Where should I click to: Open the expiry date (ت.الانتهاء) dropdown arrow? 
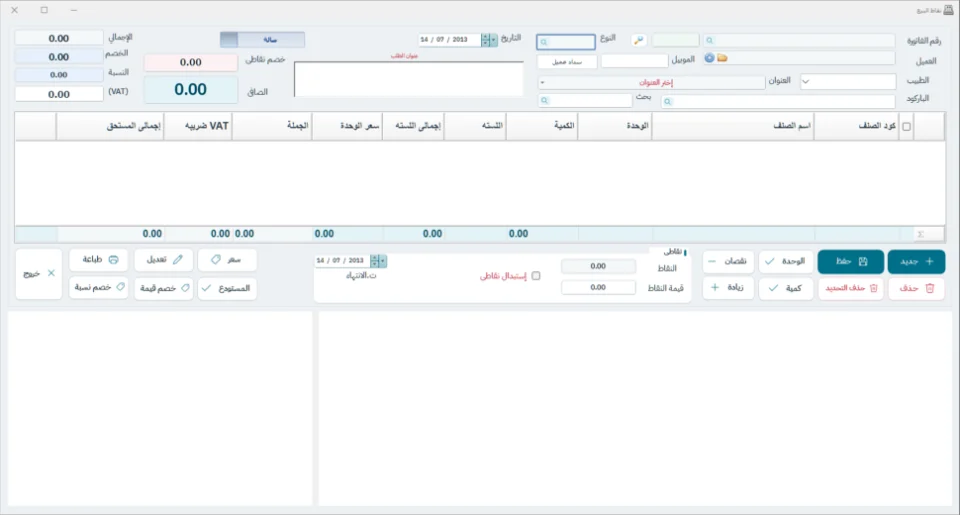tap(383, 261)
